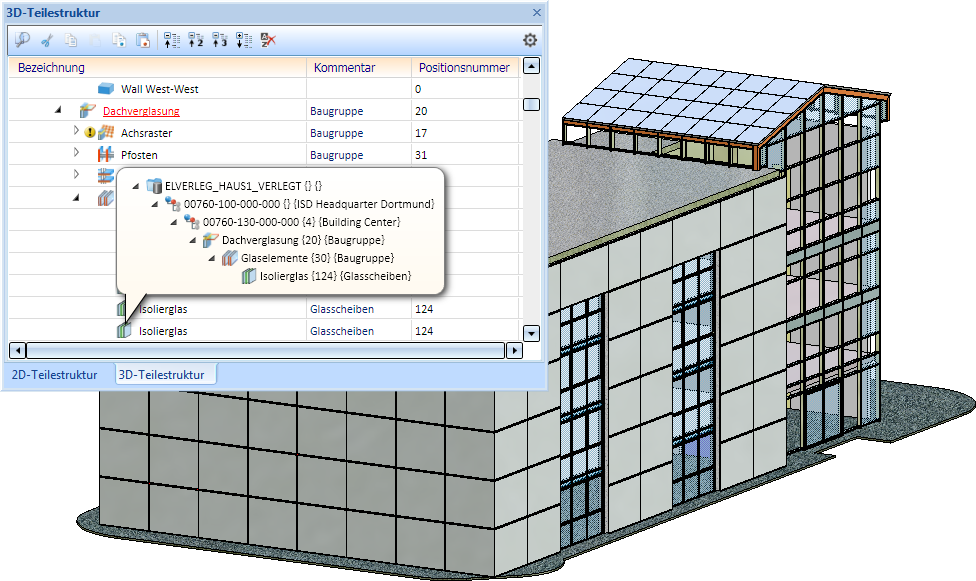Click the horizontal scrollbar right arrow
The image size is (976, 581).
pyautogui.click(x=514, y=351)
